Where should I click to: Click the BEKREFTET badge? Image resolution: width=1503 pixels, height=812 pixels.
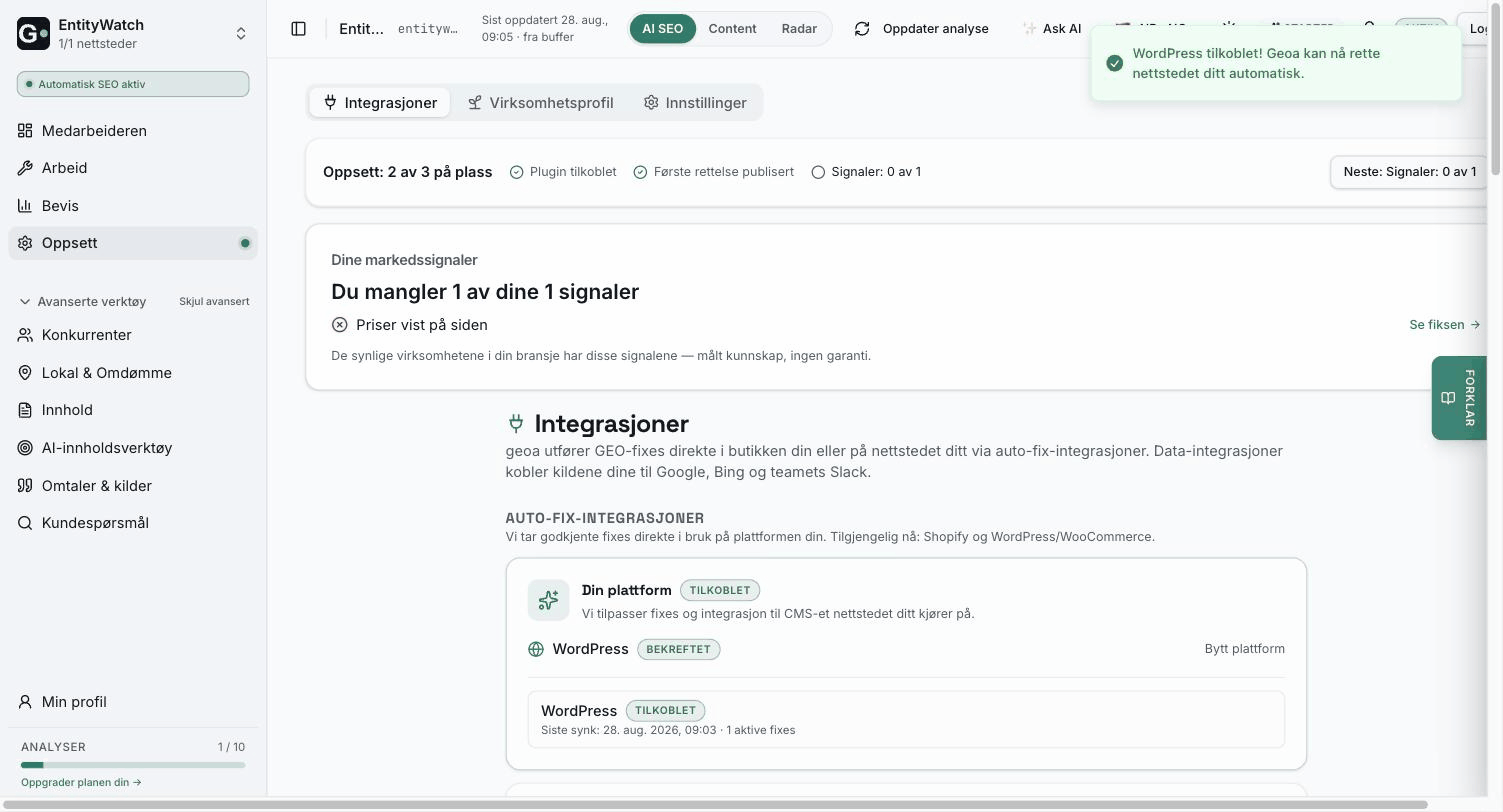click(678, 649)
